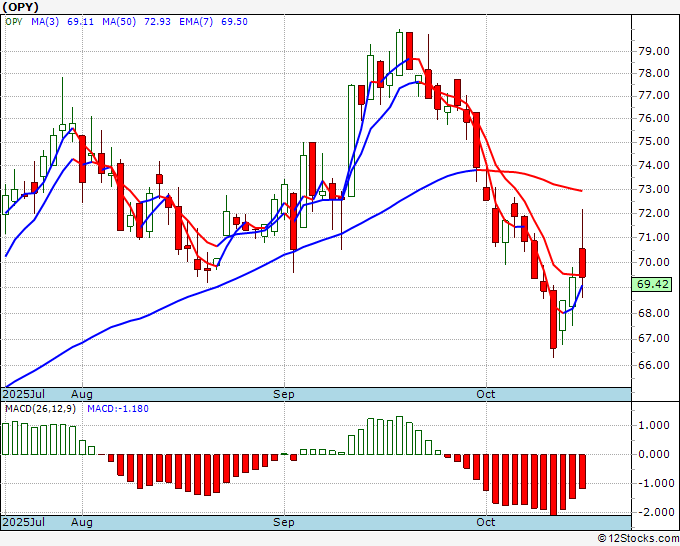Screen dimensions: 680x546
Task: Select the MA(3) legend label
Action: tap(45, 22)
